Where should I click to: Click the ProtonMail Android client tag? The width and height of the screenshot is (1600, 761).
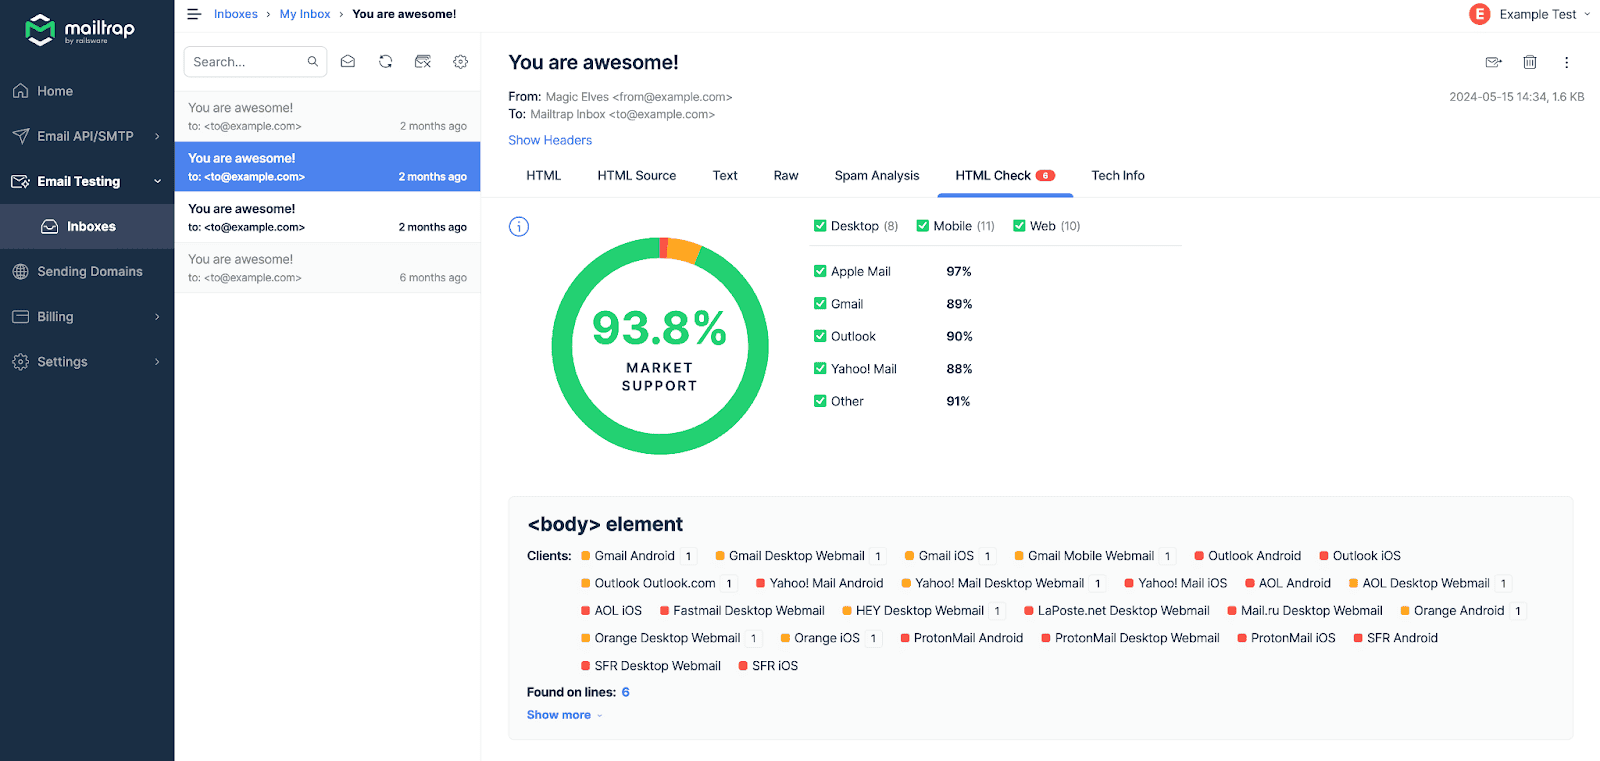[962, 638]
